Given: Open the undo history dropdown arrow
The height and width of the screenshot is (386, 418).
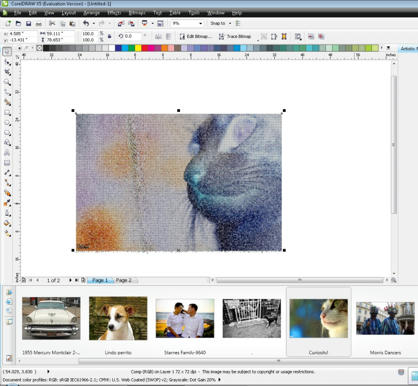Looking at the screenshot, I should (x=94, y=23).
